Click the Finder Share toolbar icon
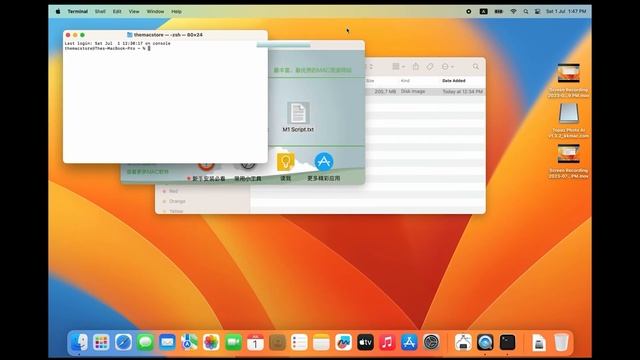Image resolution: width=640 pixels, height=360 pixels. 416,67
